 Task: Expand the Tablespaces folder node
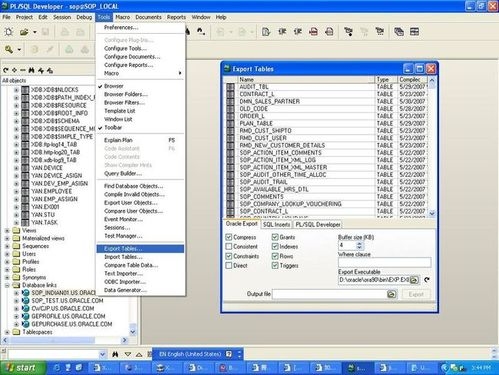click(7, 332)
